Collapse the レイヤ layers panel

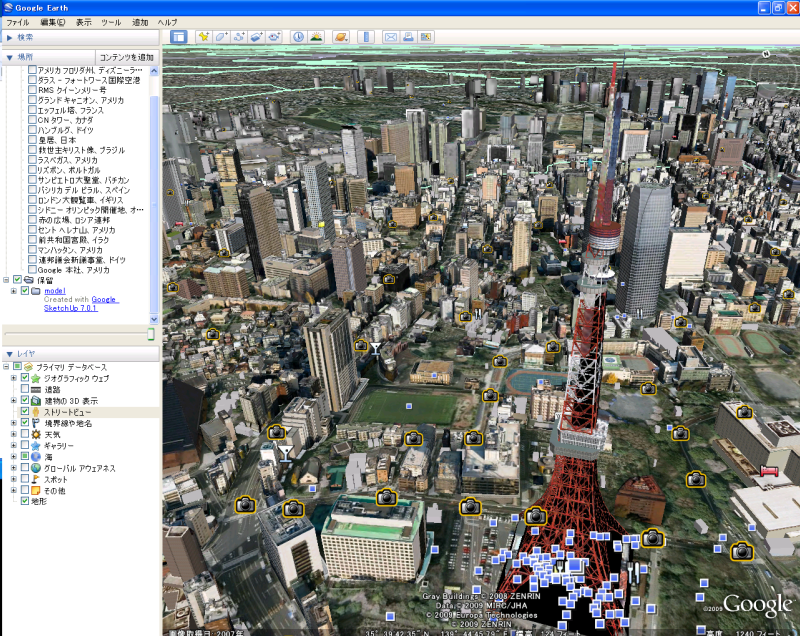[9, 354]
